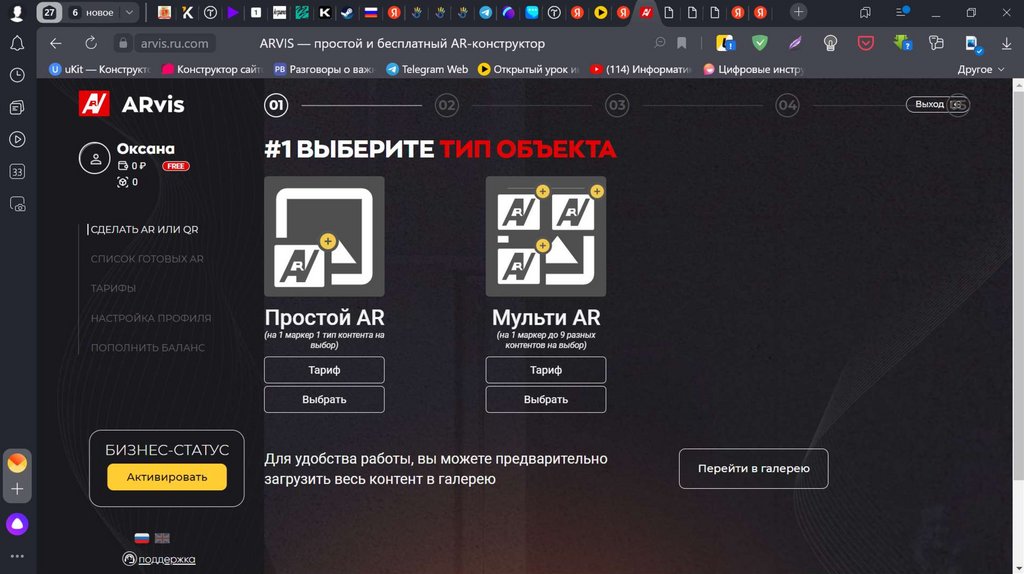Open the green shield adblock extension
This screenshot has height=574, width=1024.
coord(760,43)
